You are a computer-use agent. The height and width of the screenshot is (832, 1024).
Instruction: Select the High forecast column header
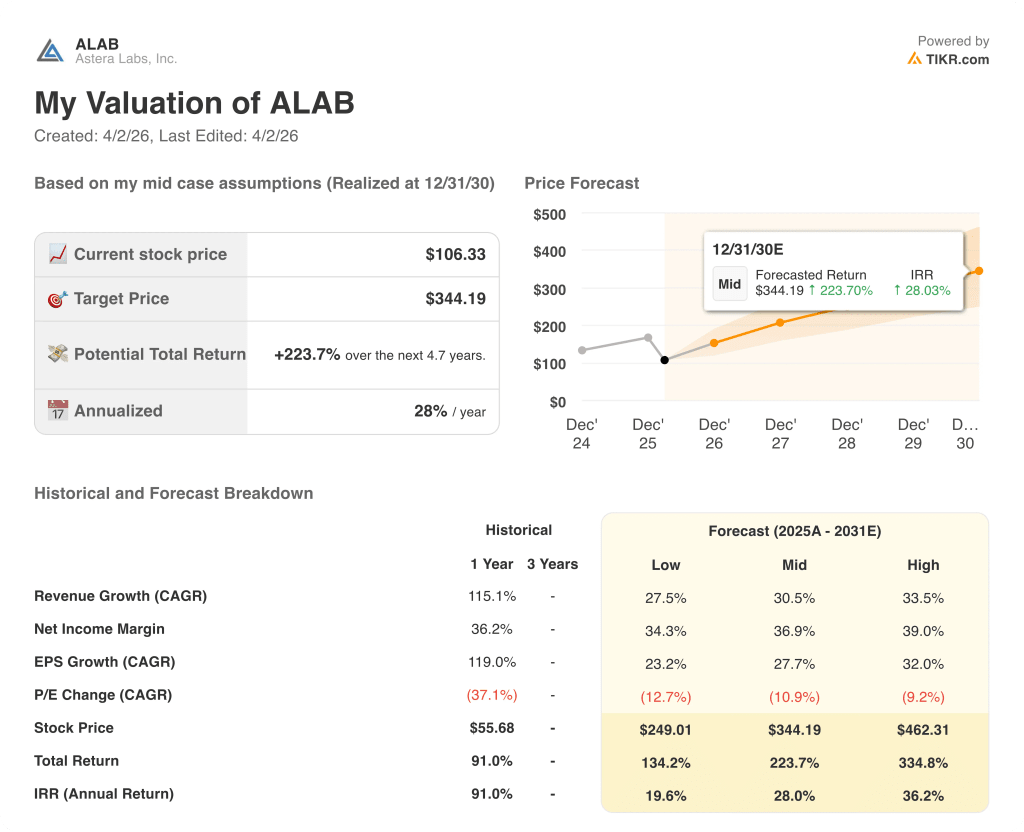click(x=923, y=565)
